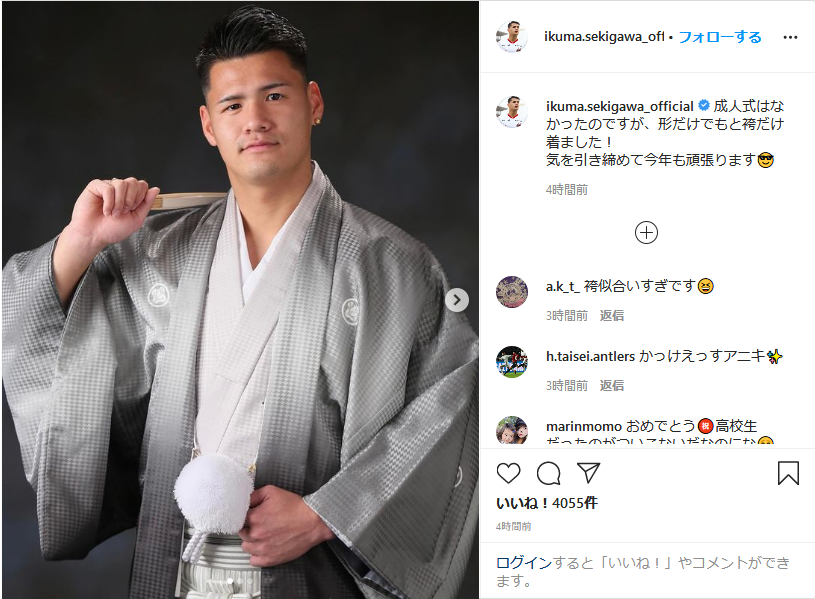Open the ikuma.sekigawa_official username in the caption
Viewport: 815px width, 599px height.
coord(620,106)
